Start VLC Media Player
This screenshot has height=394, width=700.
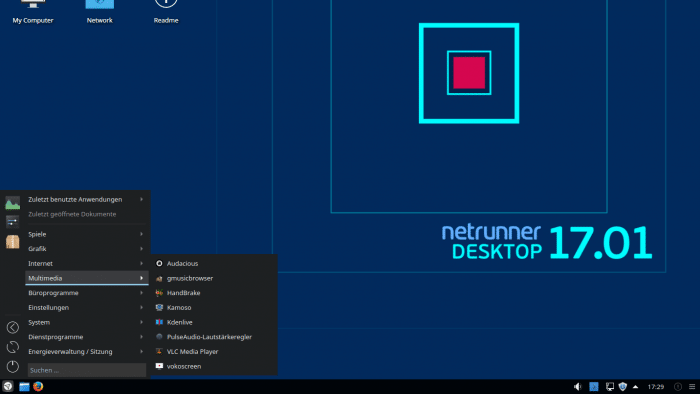(x=214, y=352)
